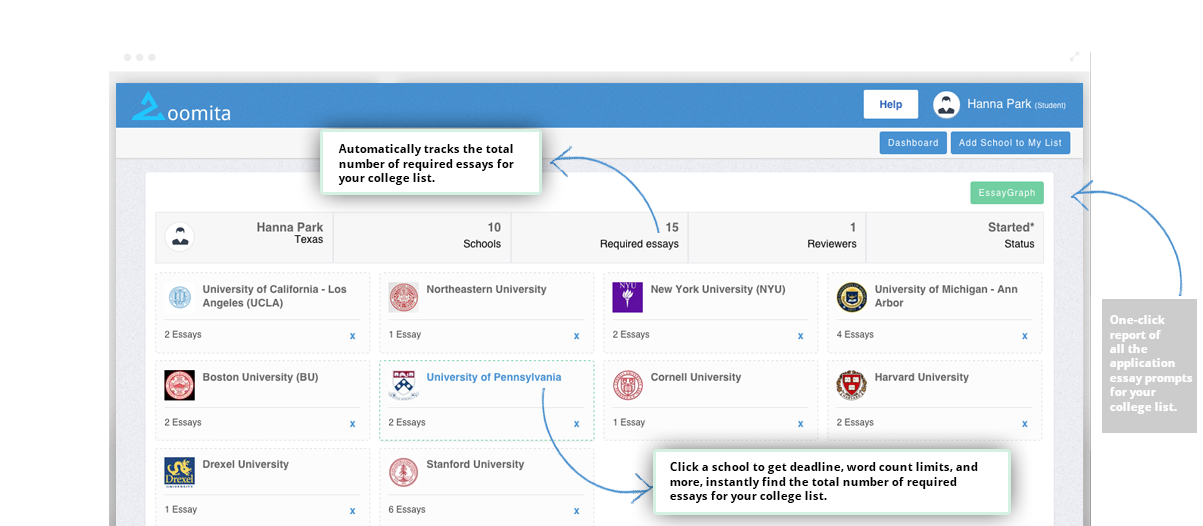This screenshot has height=526, width=1203.
Task: Remove Harvard University with its x
Action: pyautogui.click(x=1024, y=424)
